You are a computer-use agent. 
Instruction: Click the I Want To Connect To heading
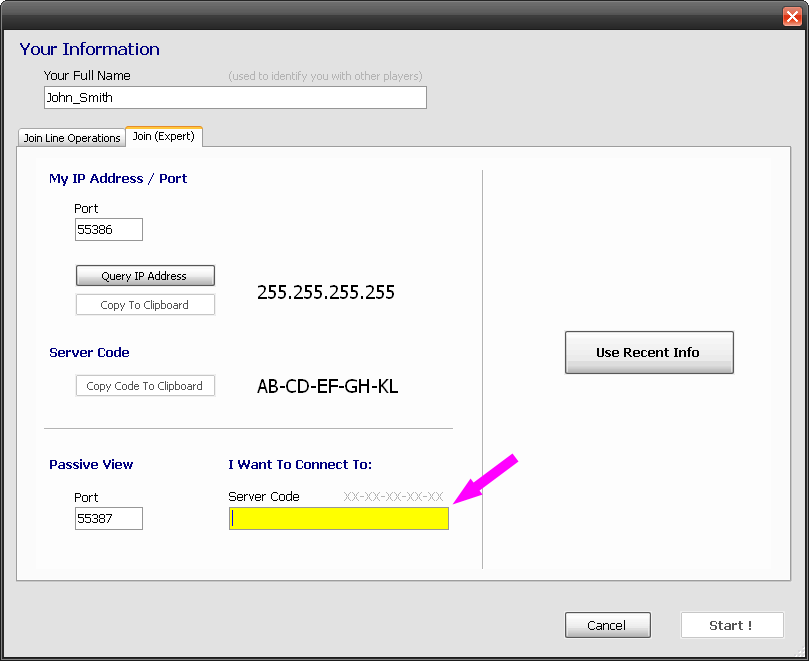tap(300, 464)
